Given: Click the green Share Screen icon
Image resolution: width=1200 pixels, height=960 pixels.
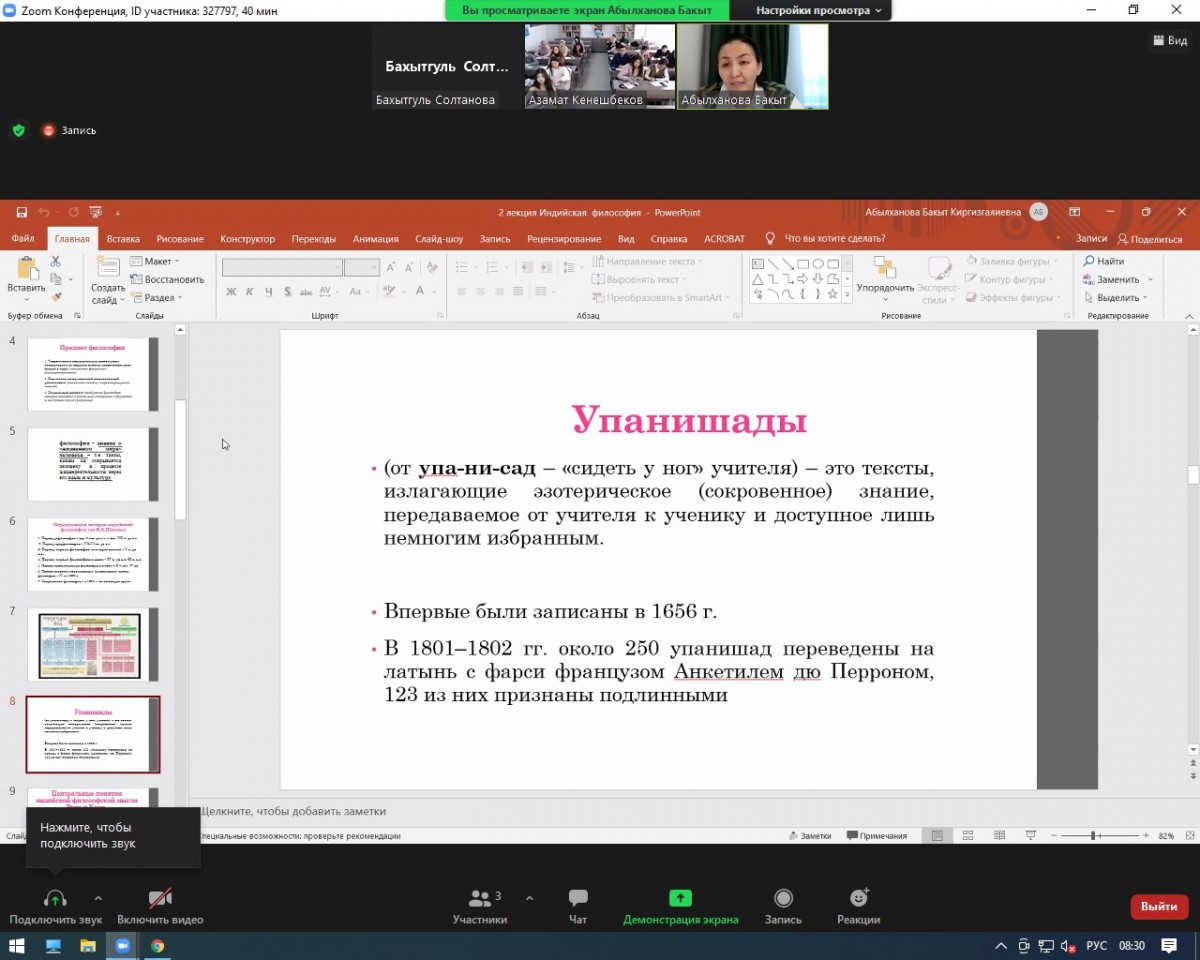Looking at the screenshot, I should point(680,898).
